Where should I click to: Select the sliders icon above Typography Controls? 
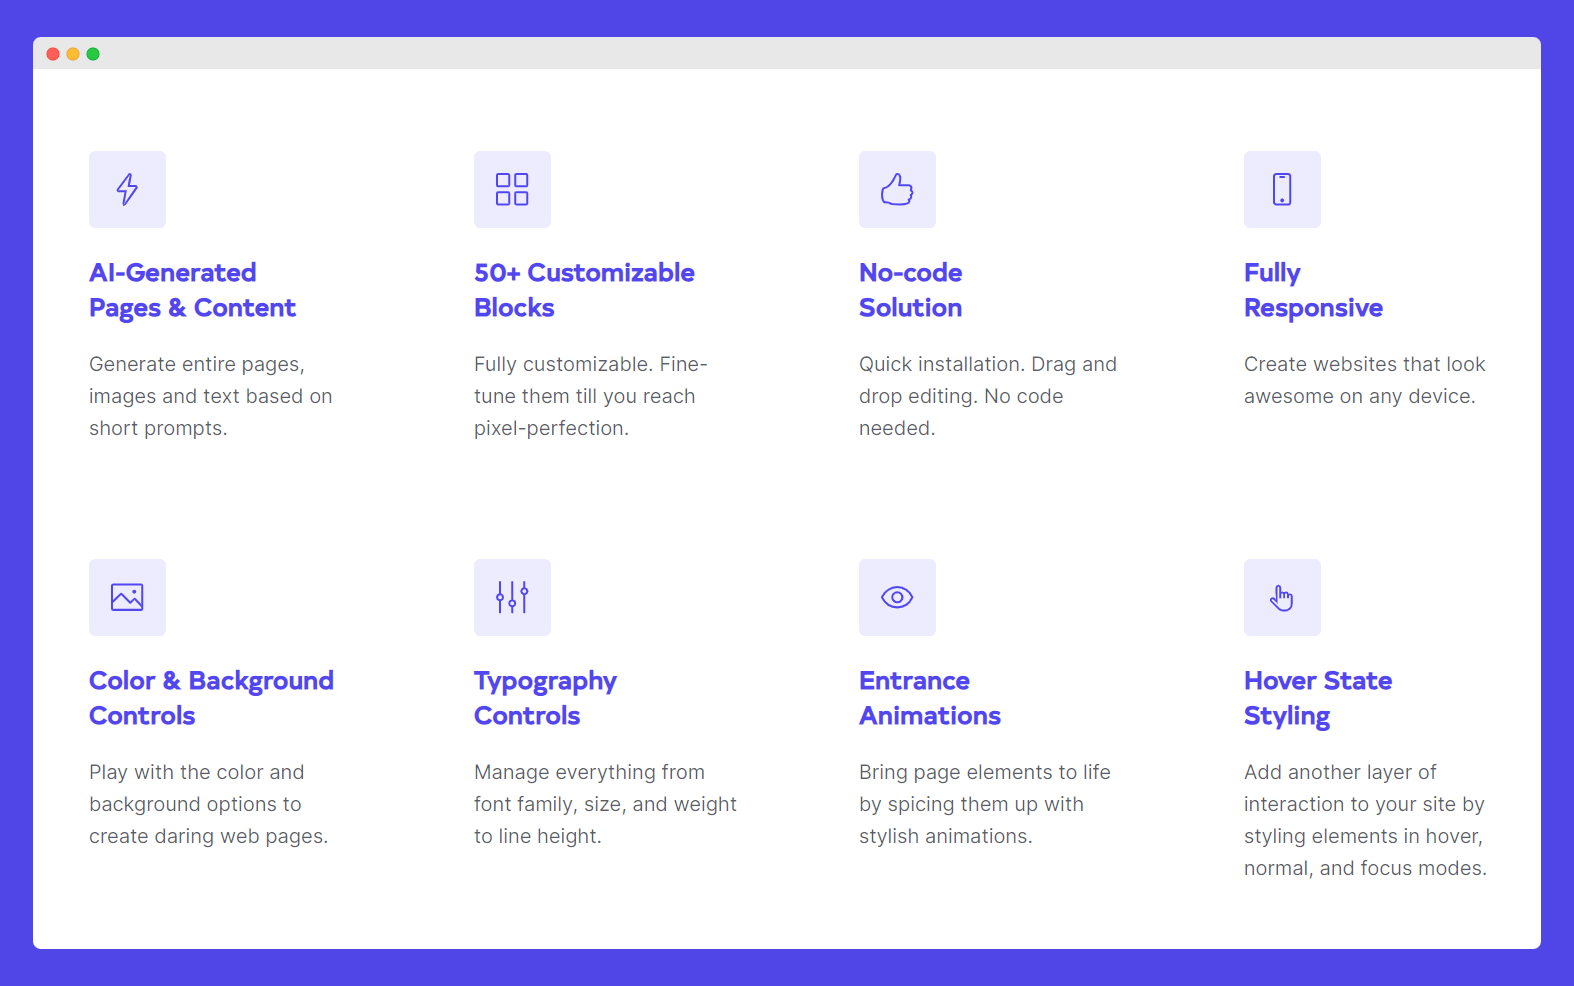coord(512,597)
